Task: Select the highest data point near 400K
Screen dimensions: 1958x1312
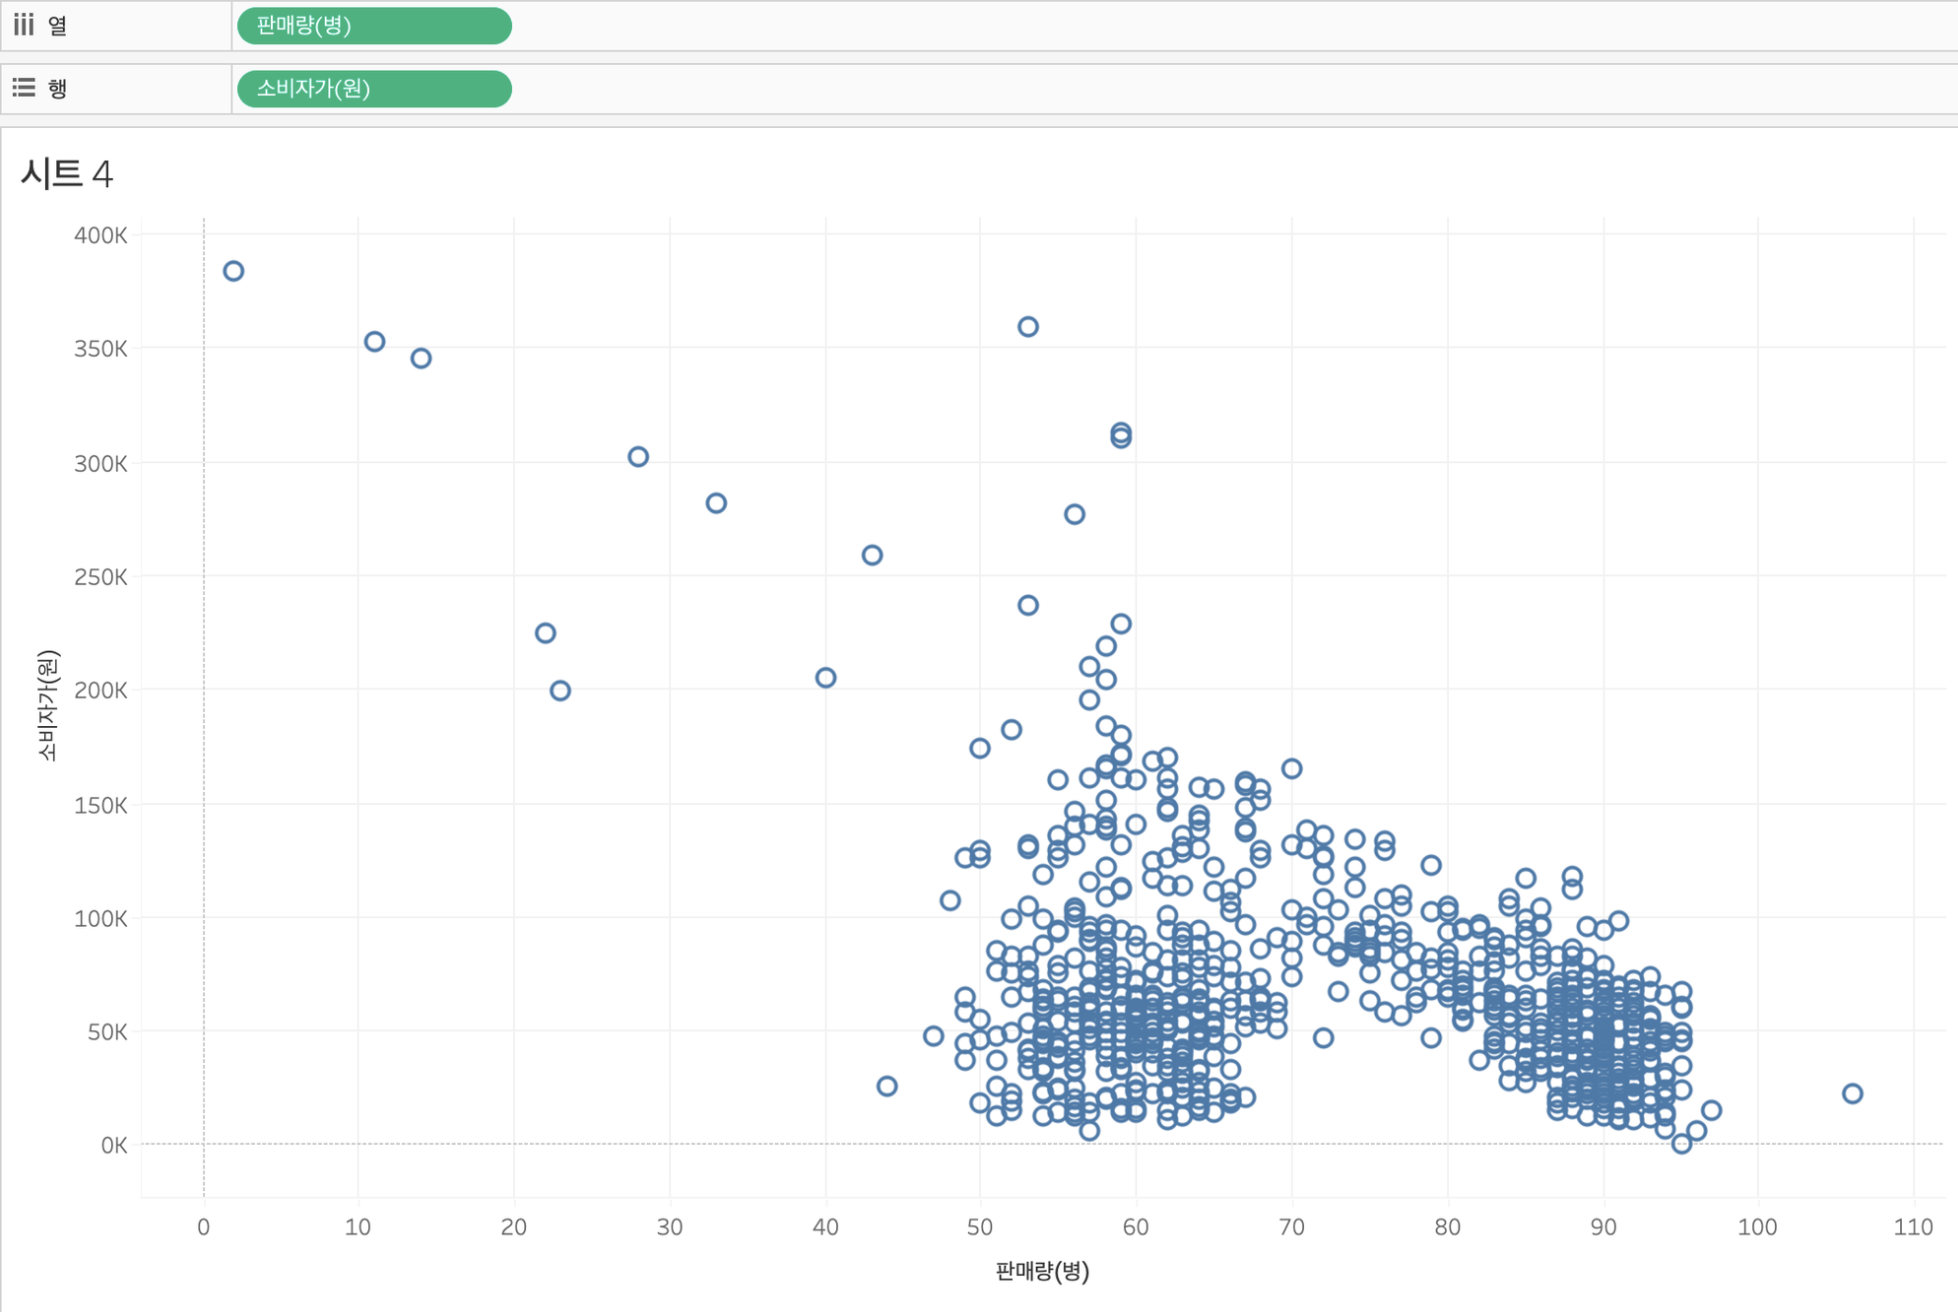Action: point(233,271)
